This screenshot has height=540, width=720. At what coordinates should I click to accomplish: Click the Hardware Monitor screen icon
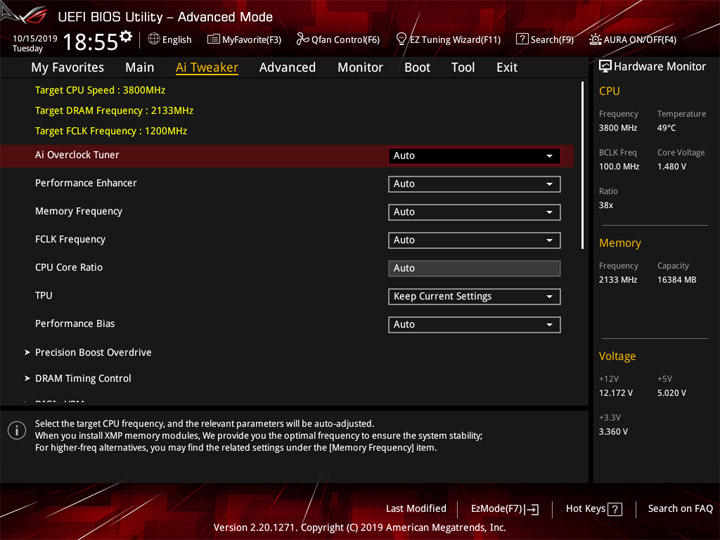click(x=605, y=67)
